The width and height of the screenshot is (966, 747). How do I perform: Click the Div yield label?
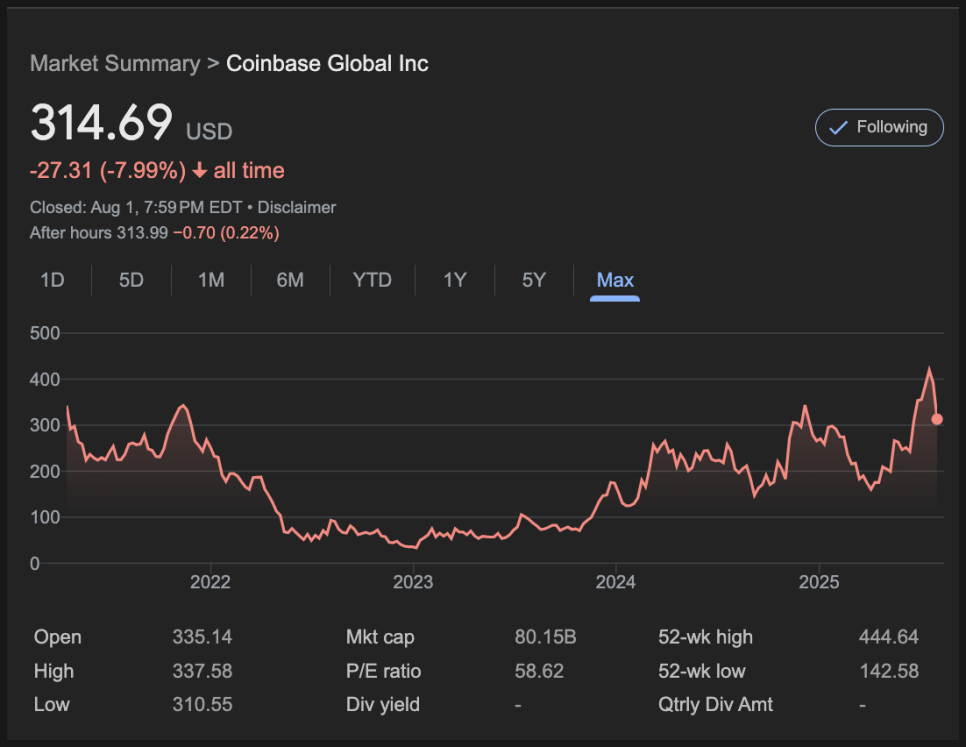click(383, 705)
